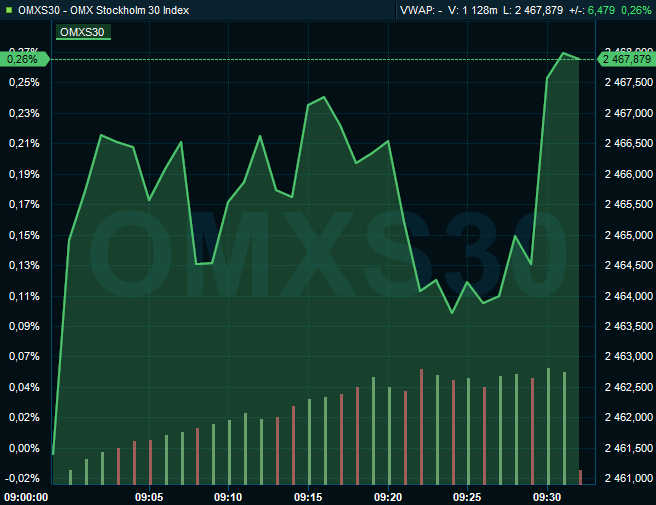This screenshot has height=505, width=656.
Task: Click the 2 464,000 price label
Action: tap(629, 296)
